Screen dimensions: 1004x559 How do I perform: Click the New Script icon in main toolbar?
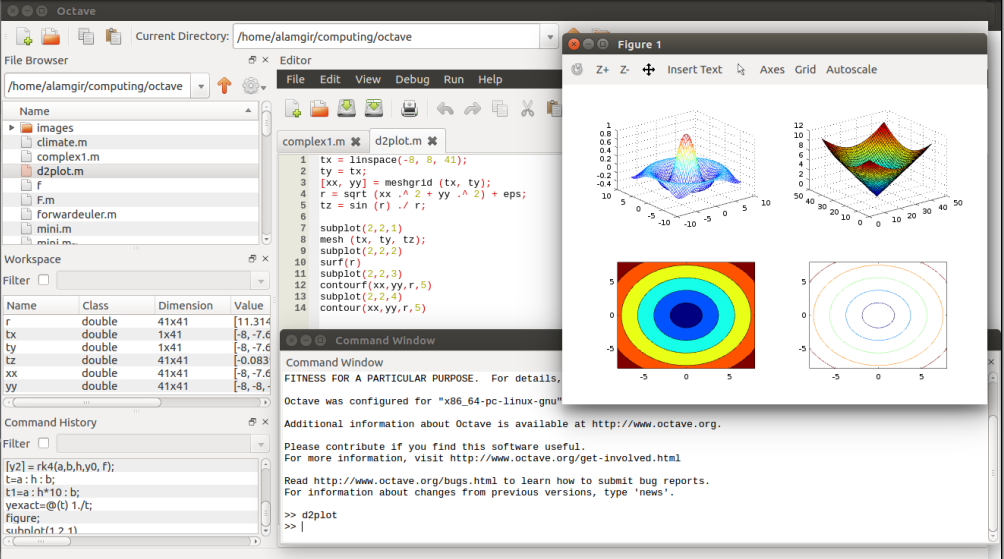pyautogui.click(x=24, y=37)
